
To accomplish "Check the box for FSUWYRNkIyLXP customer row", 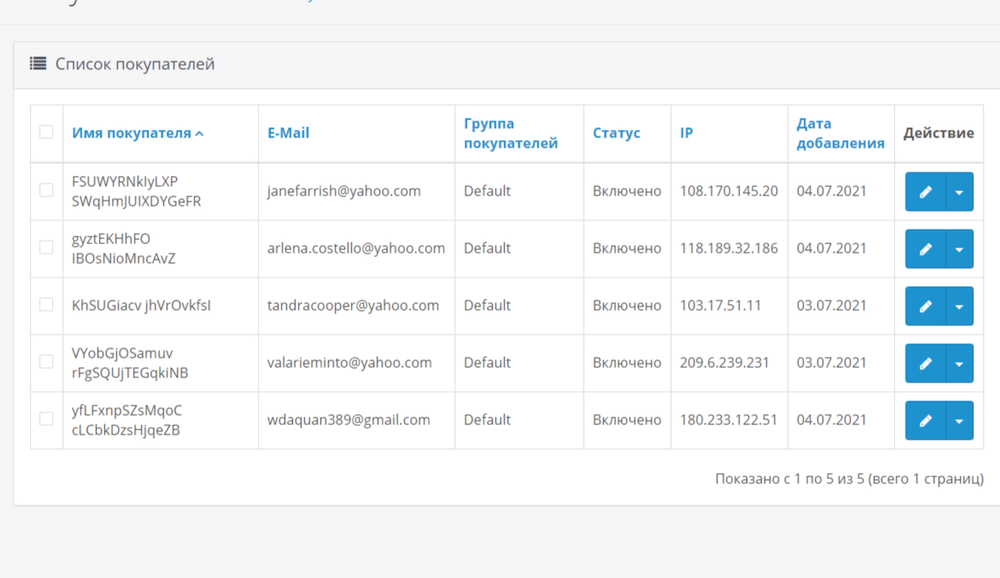I will (46, 190).
